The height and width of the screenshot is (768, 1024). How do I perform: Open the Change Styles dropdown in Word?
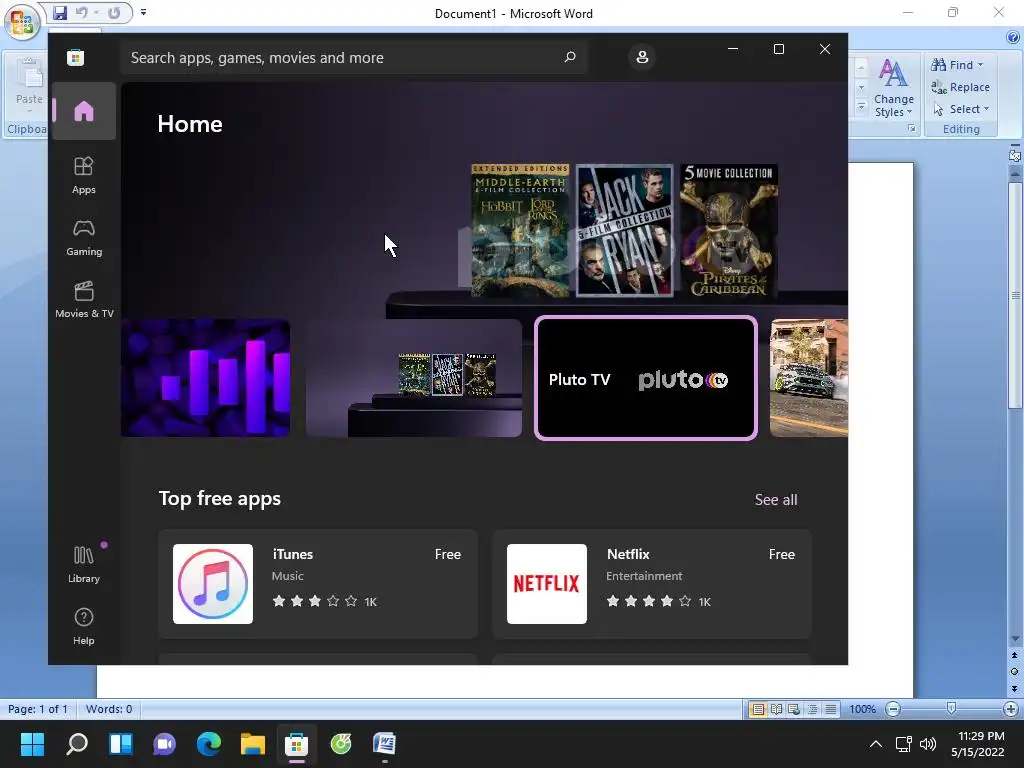pos(894,88)
